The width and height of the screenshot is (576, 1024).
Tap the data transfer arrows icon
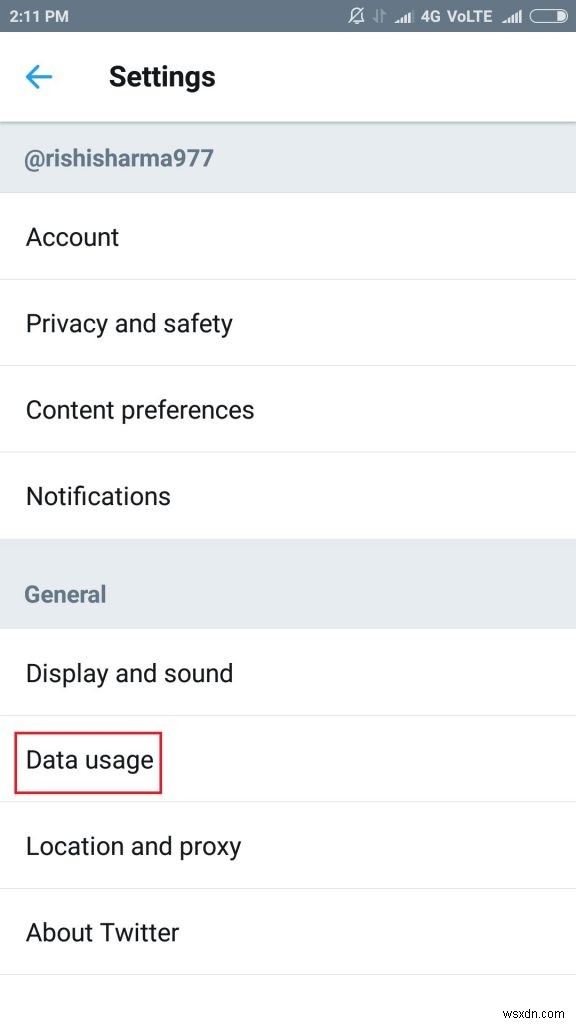coord(381,15)
